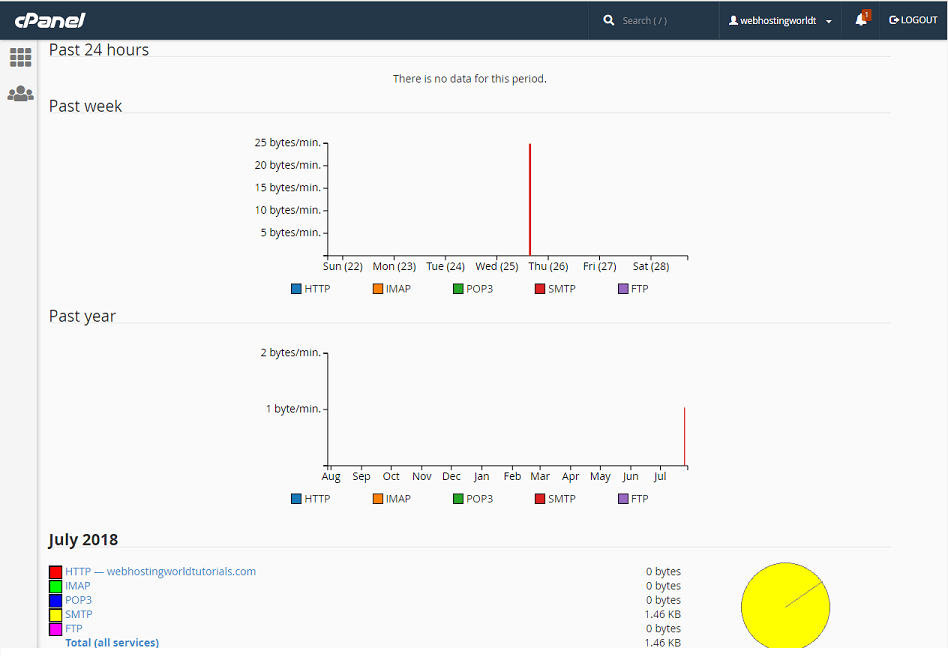Expand the Past 24 hours section
The height and width of the screenshot is (656, 948).
[99, 48]
